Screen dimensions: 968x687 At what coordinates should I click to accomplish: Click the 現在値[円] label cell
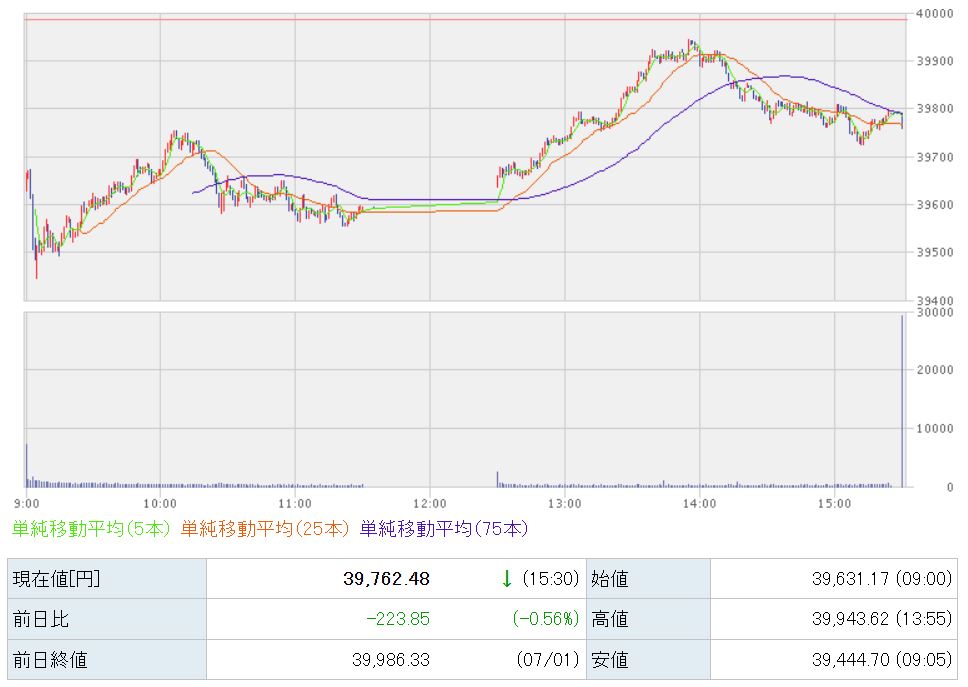click(107, 578)
